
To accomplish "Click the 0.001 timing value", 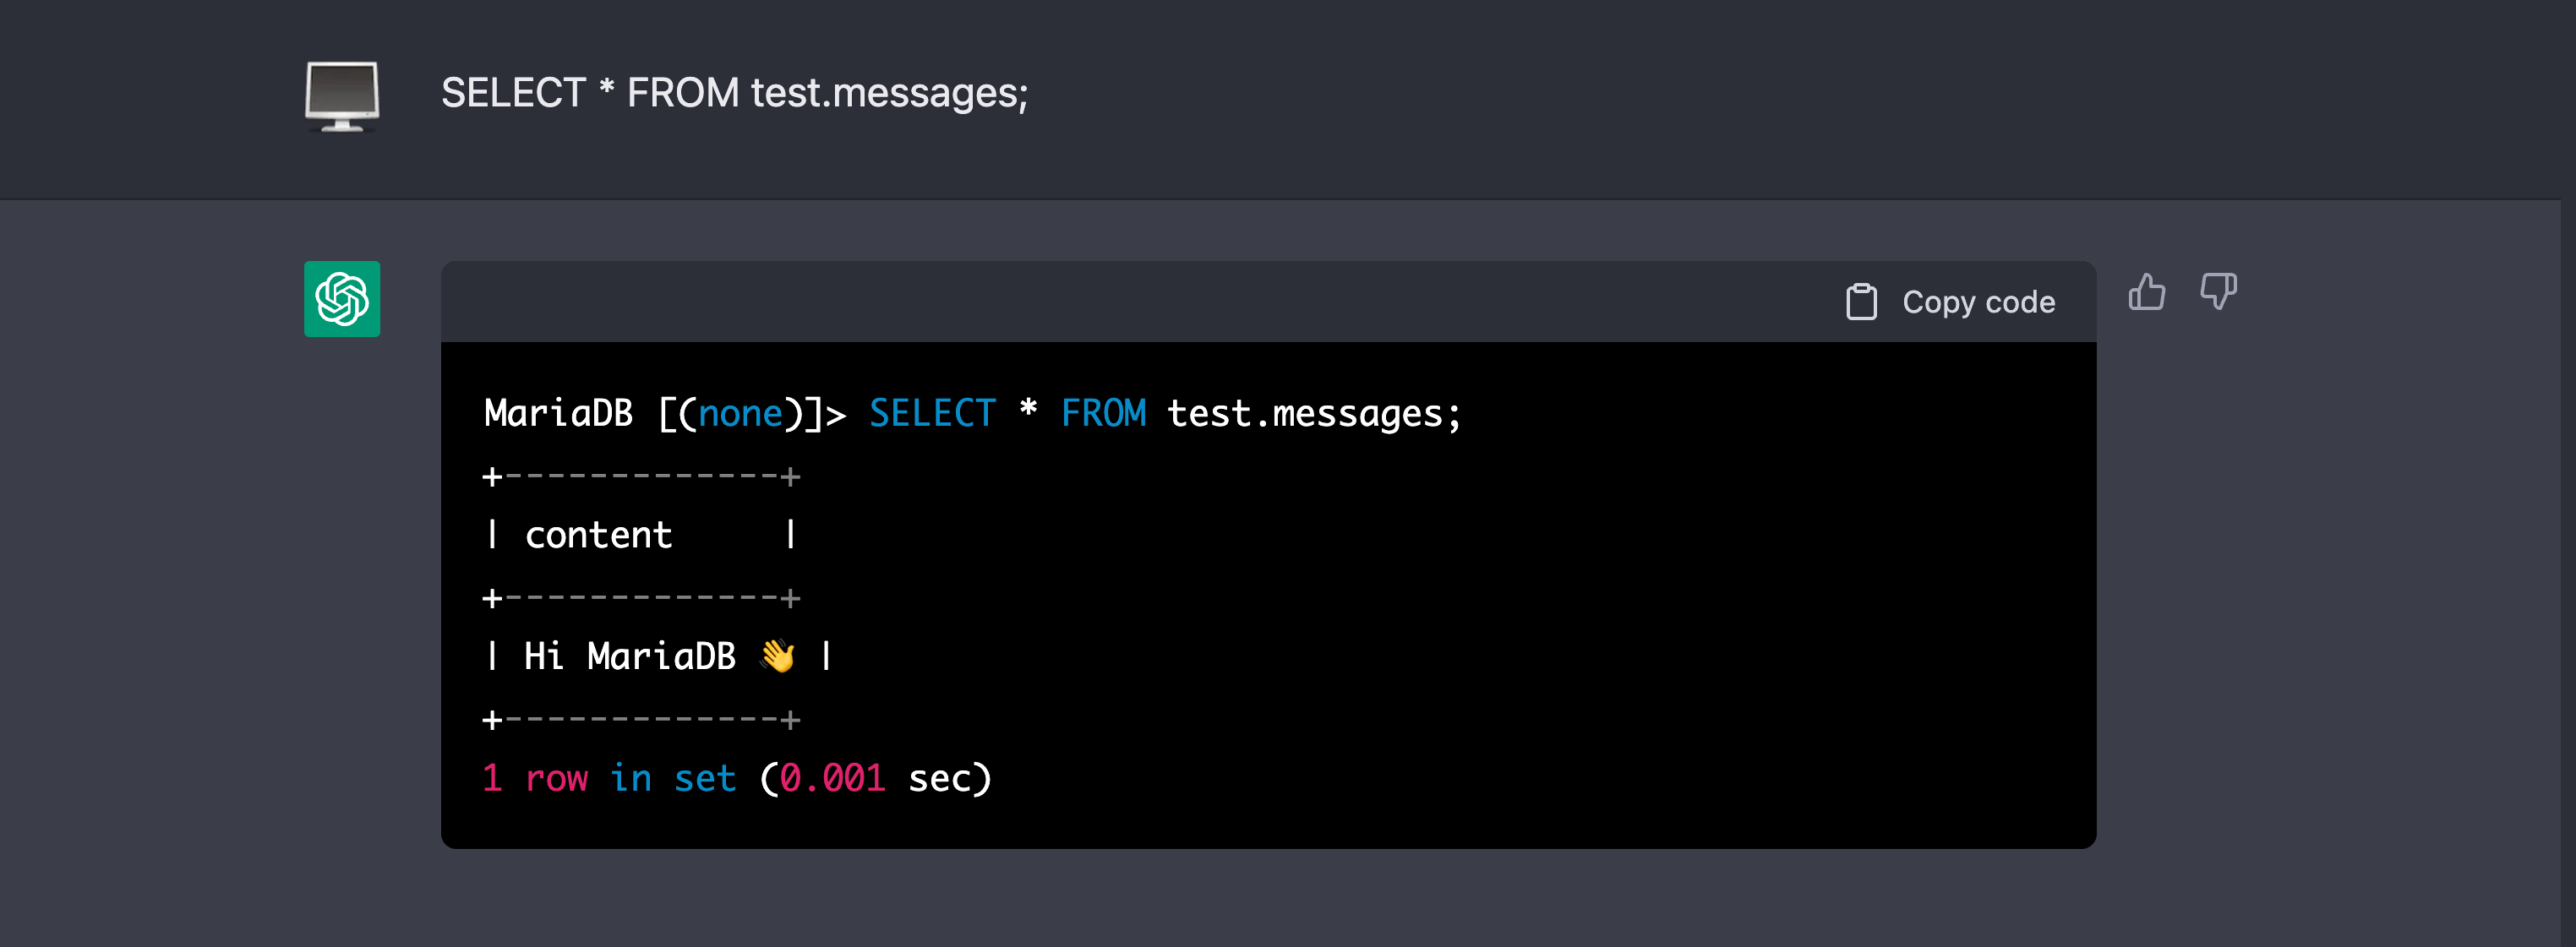I will [832, 778].
